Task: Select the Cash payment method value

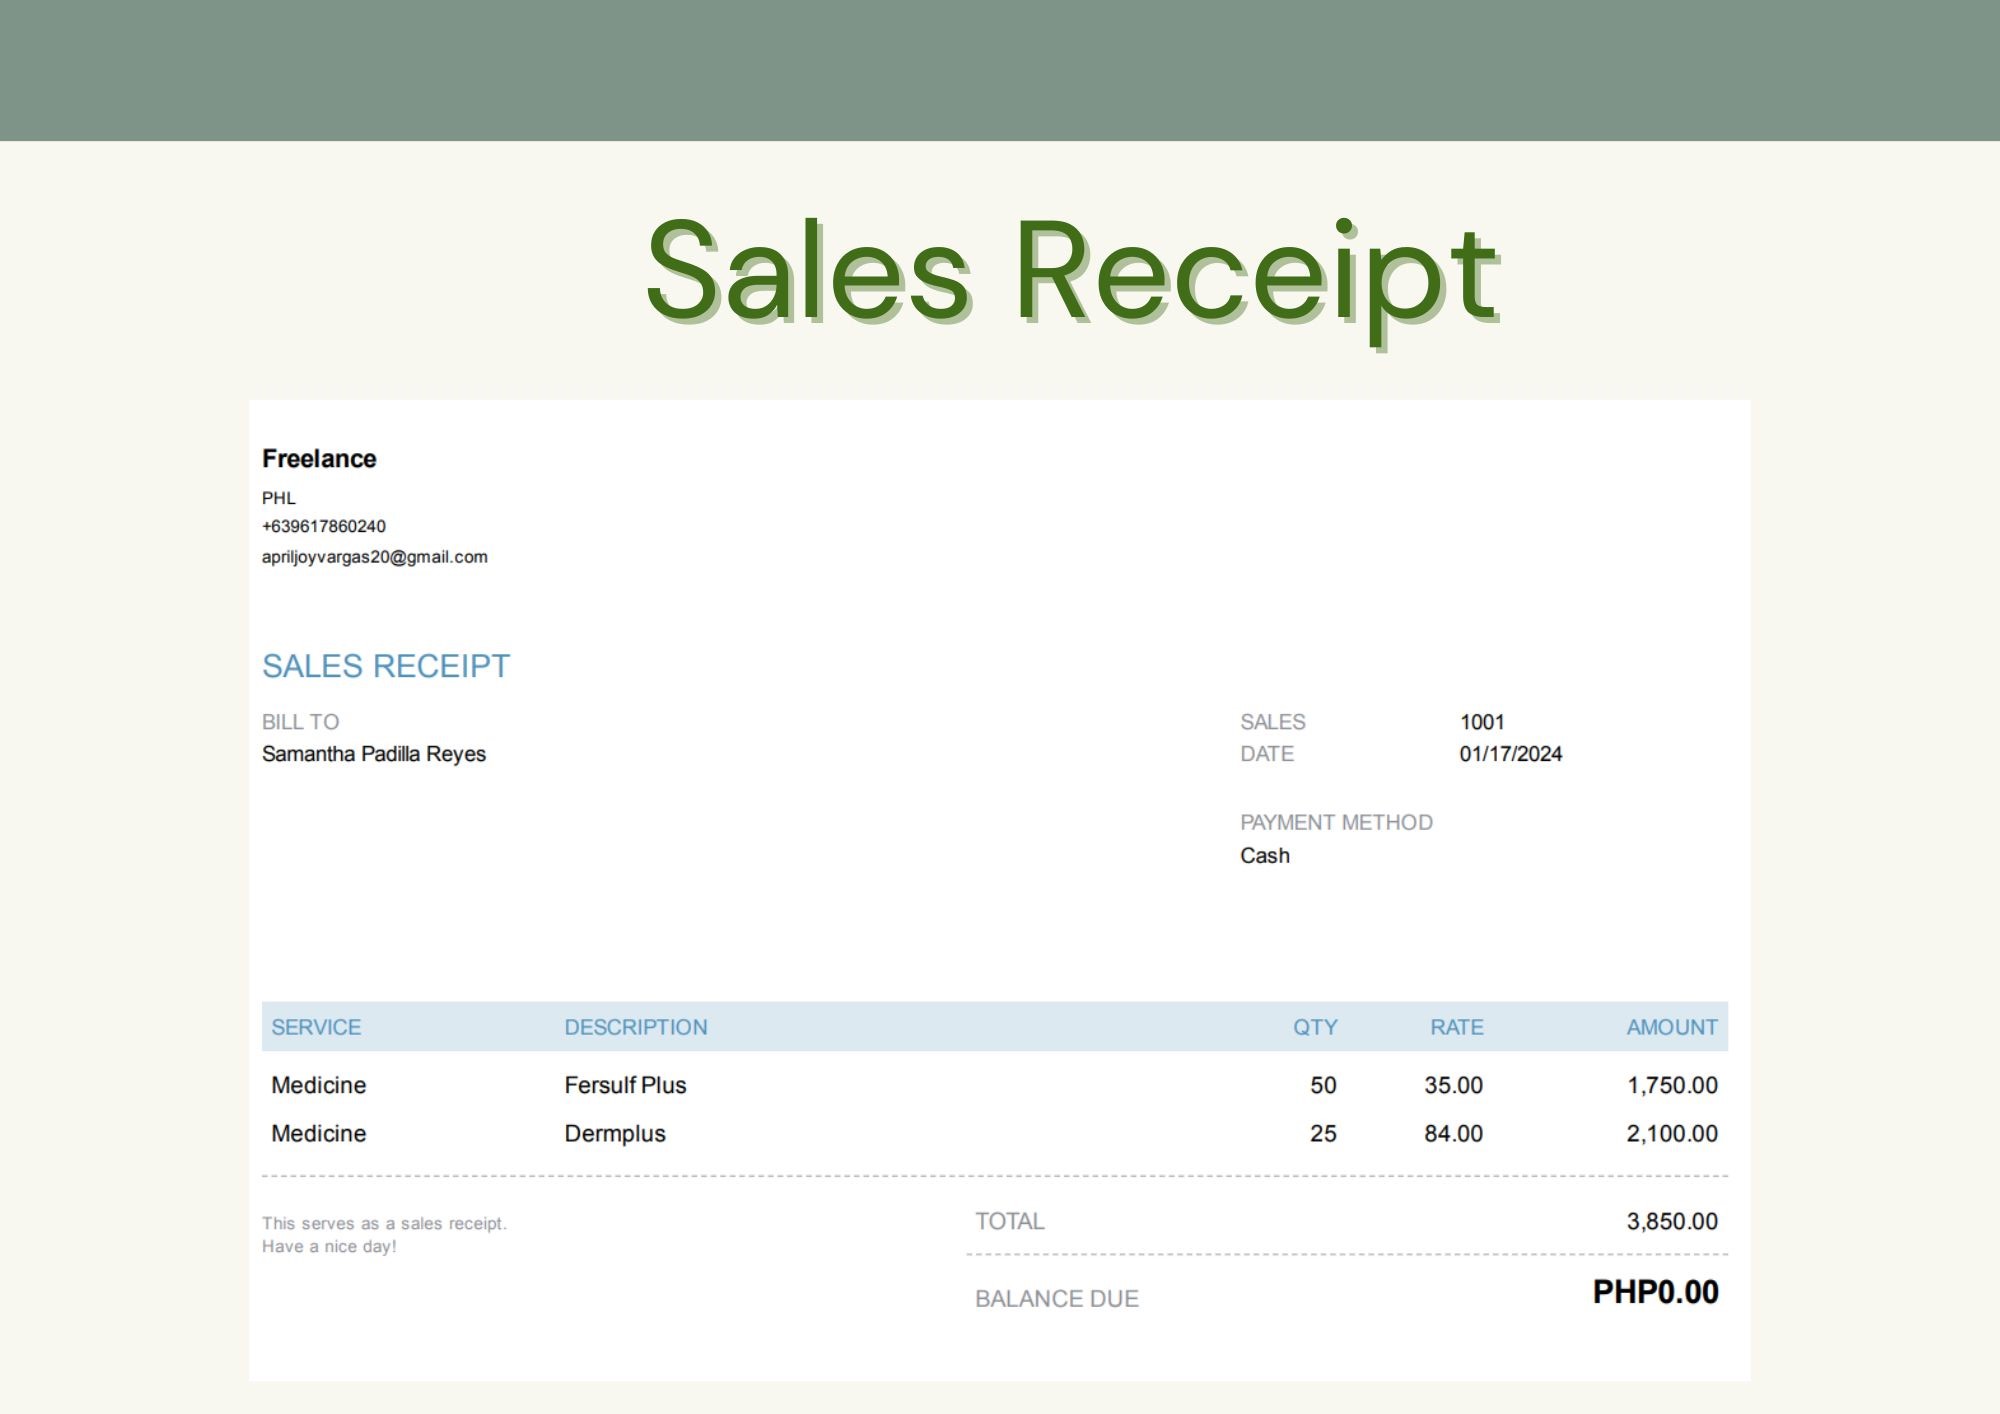Action: click(x=1264, y=856)
